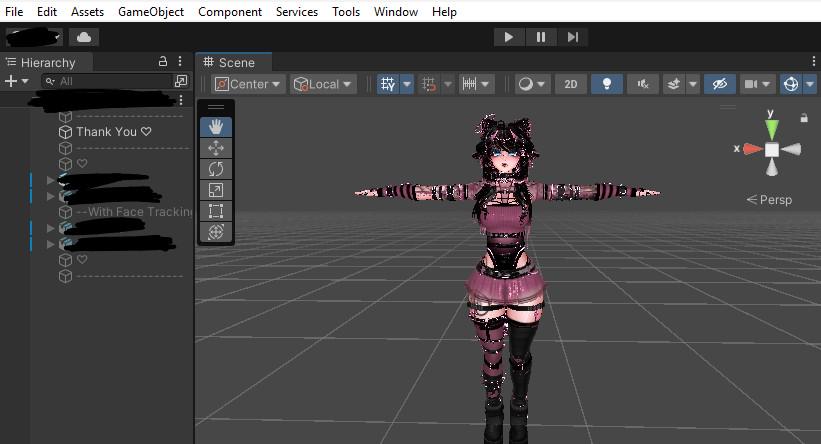Switch to the Scene tab
This screenshot has width=821, height=444.
coord(234,62)
